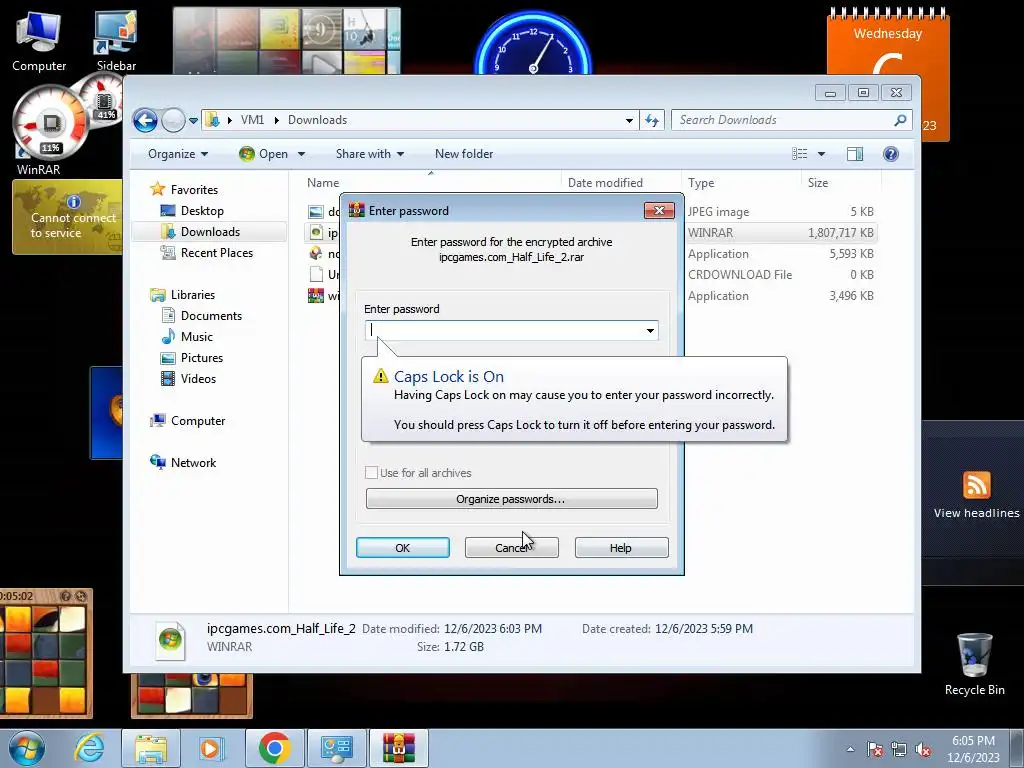The image size is (1024, 768).
Task: Launch Internet Explorer from taskbar
Action: 89,748
